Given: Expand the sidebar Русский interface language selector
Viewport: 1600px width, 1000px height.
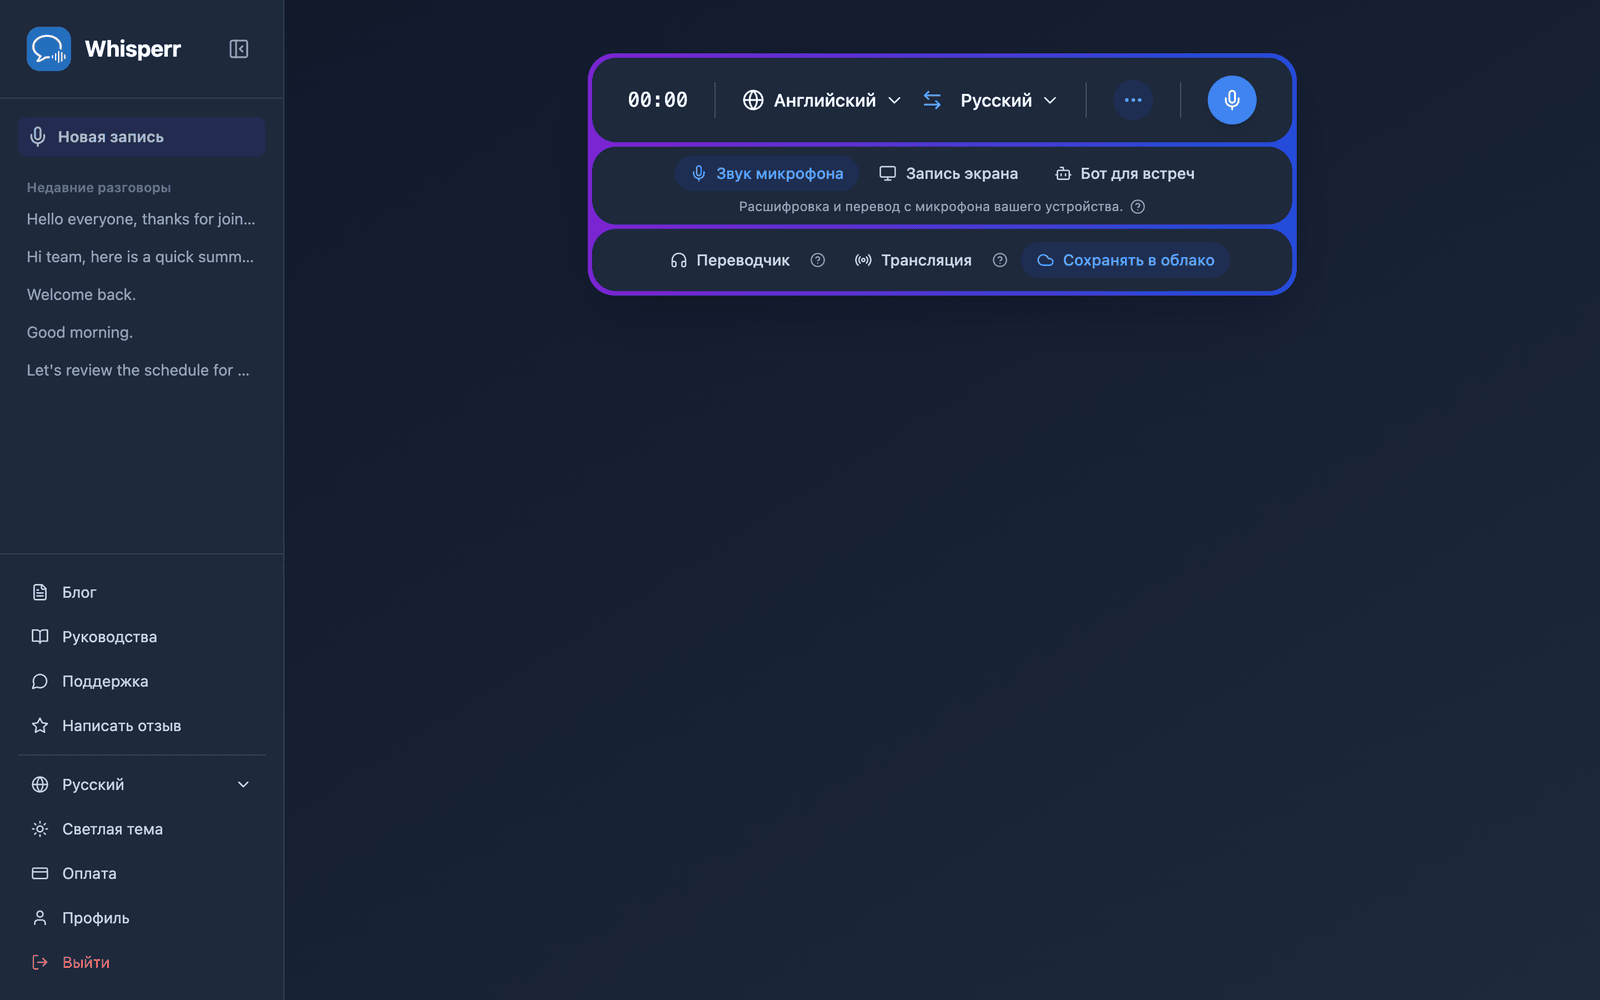Looking at the screenshot, I should click(x=141, y=785).
